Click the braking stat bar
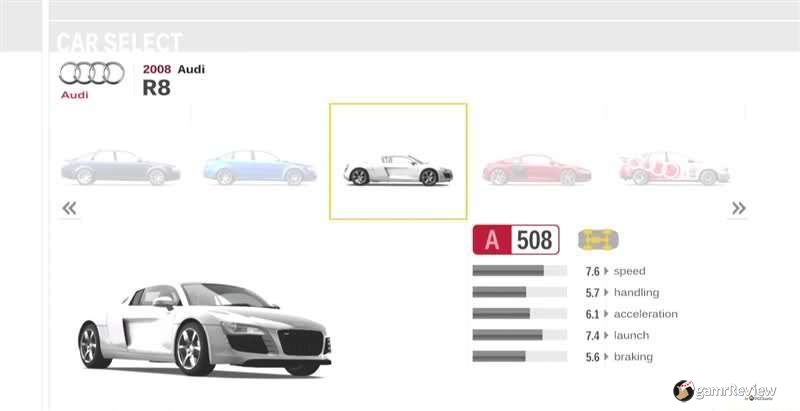 point(519,356)
